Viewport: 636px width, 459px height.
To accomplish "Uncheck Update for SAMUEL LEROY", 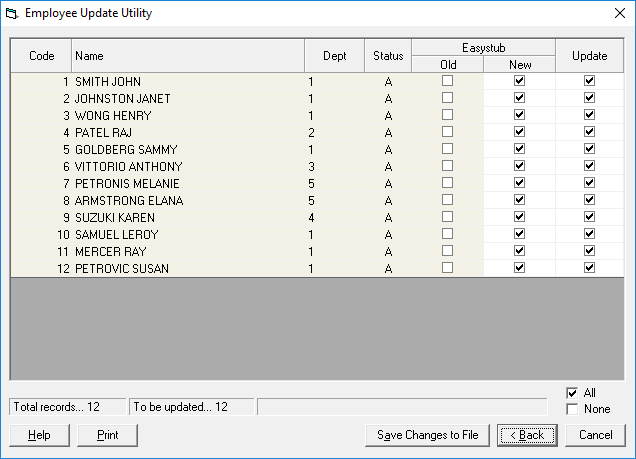I will 589,234.
